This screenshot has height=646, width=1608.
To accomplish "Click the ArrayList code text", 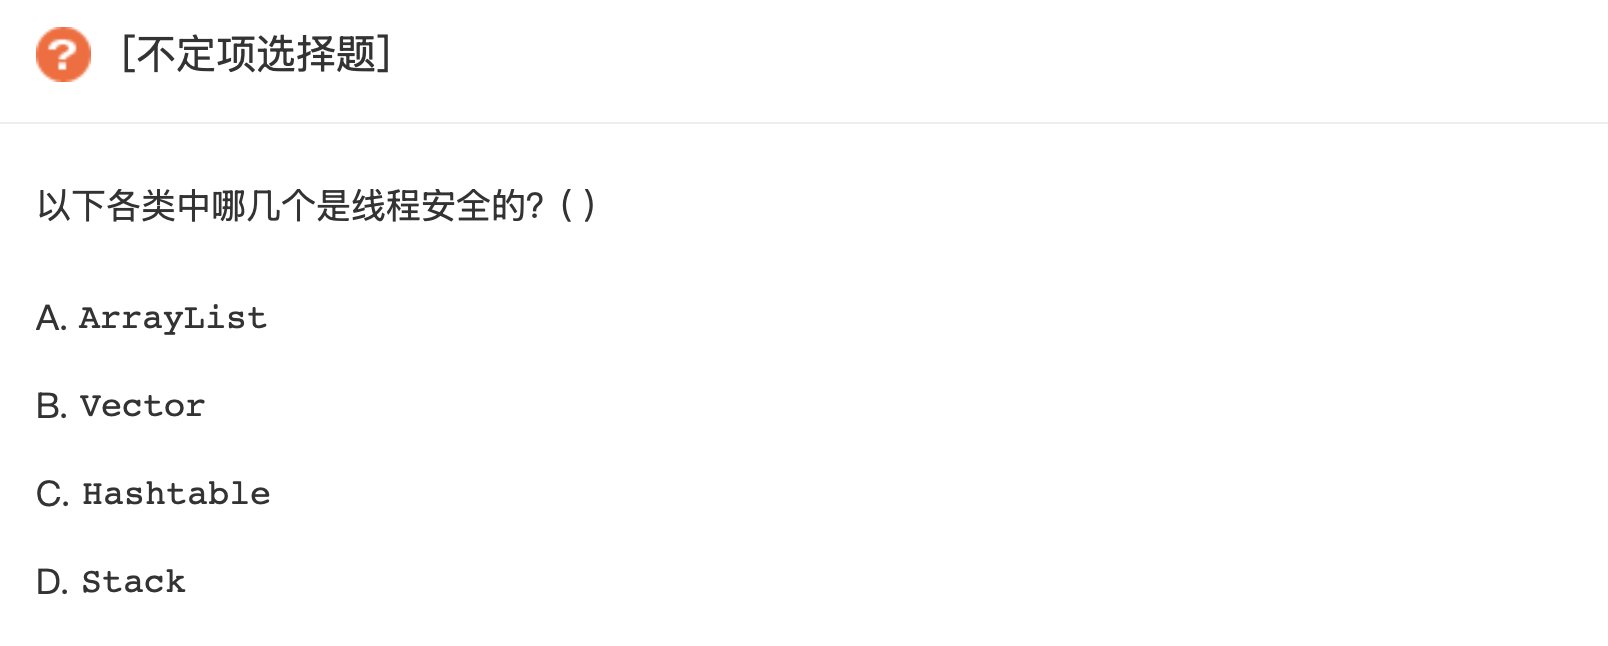I will (x=173, y=318).
